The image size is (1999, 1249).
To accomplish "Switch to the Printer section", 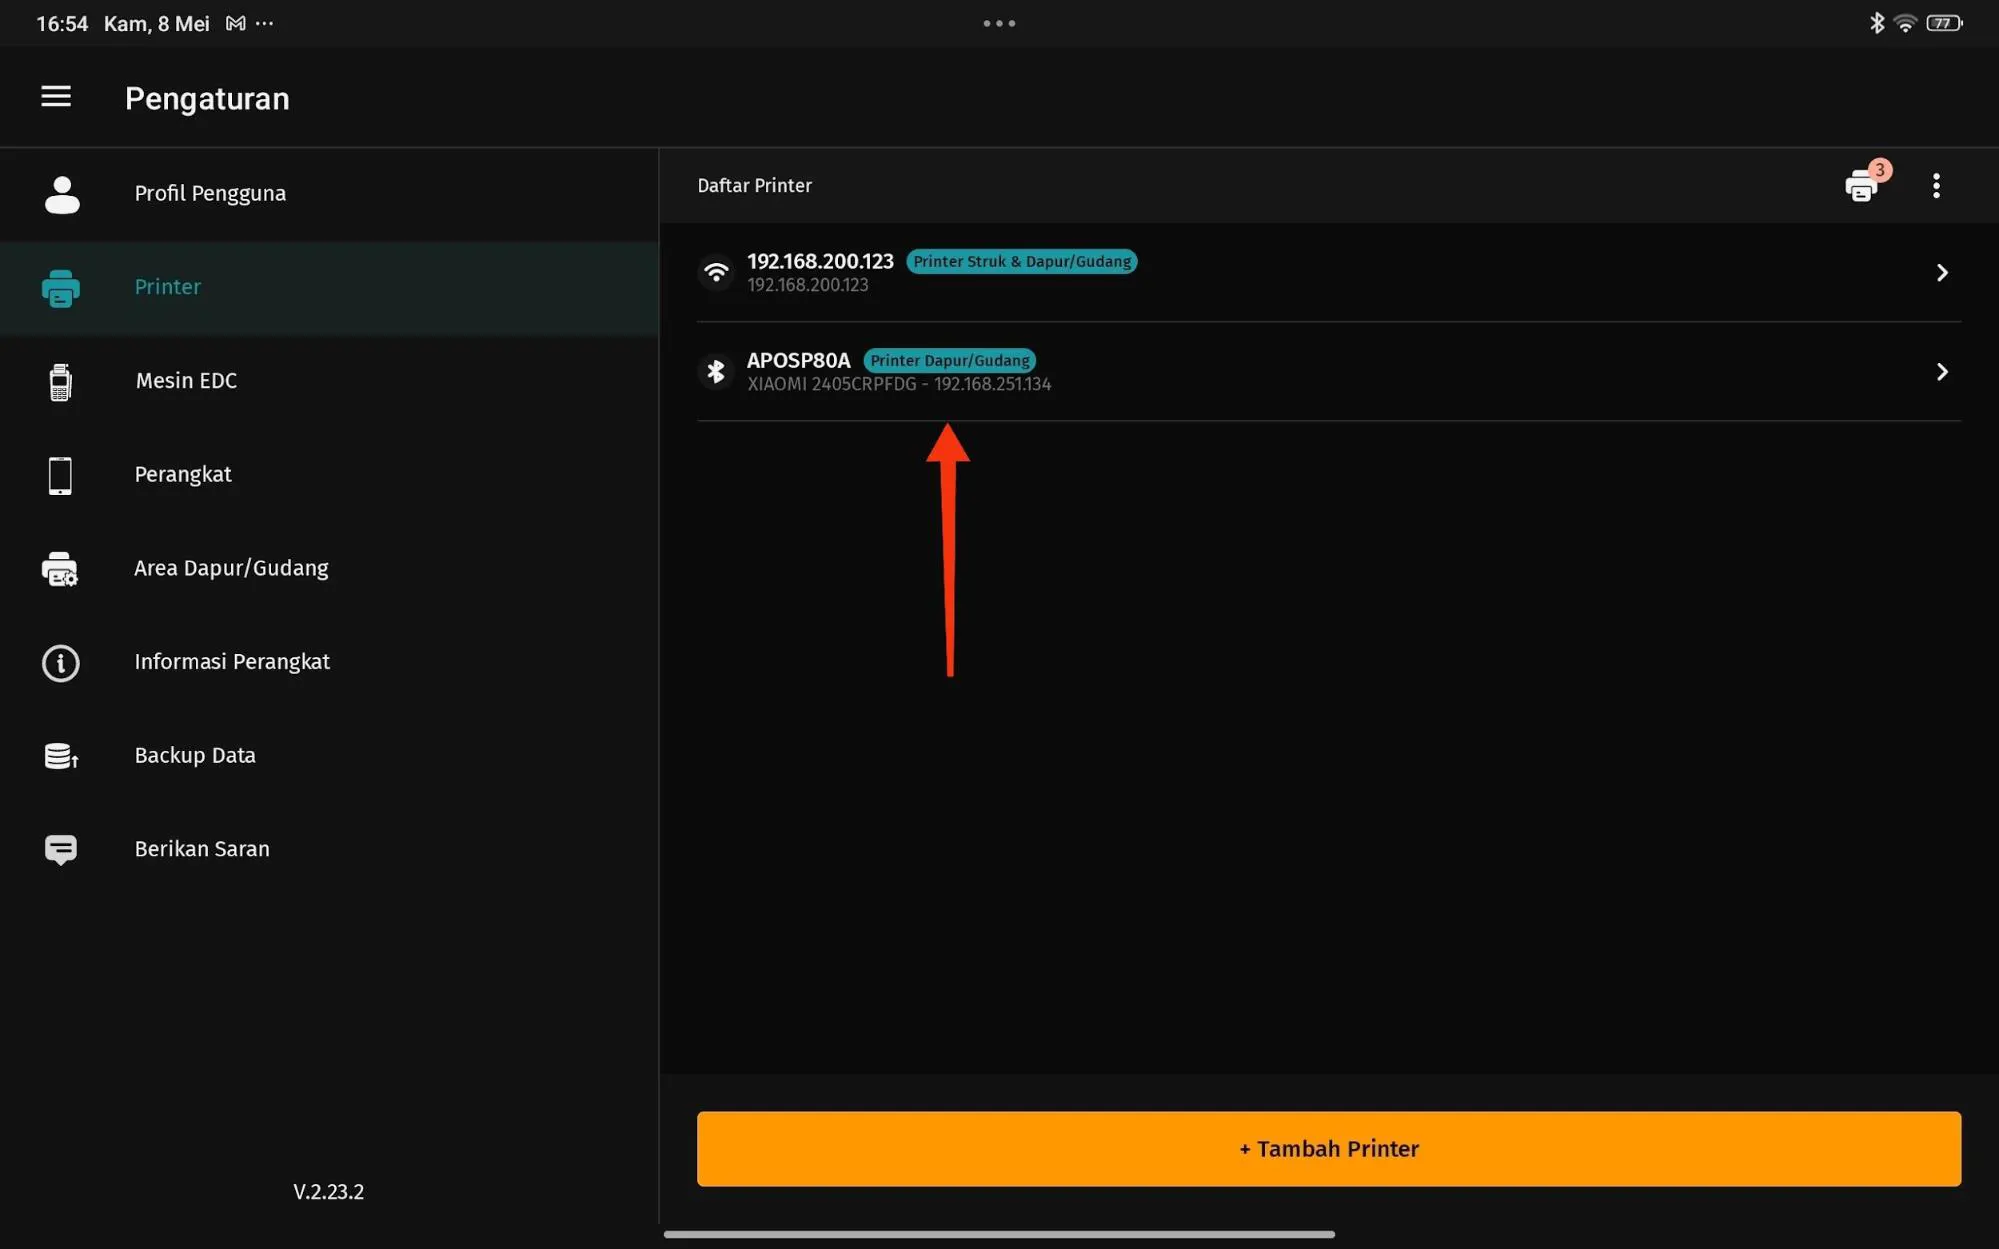I will coord(167,287).
